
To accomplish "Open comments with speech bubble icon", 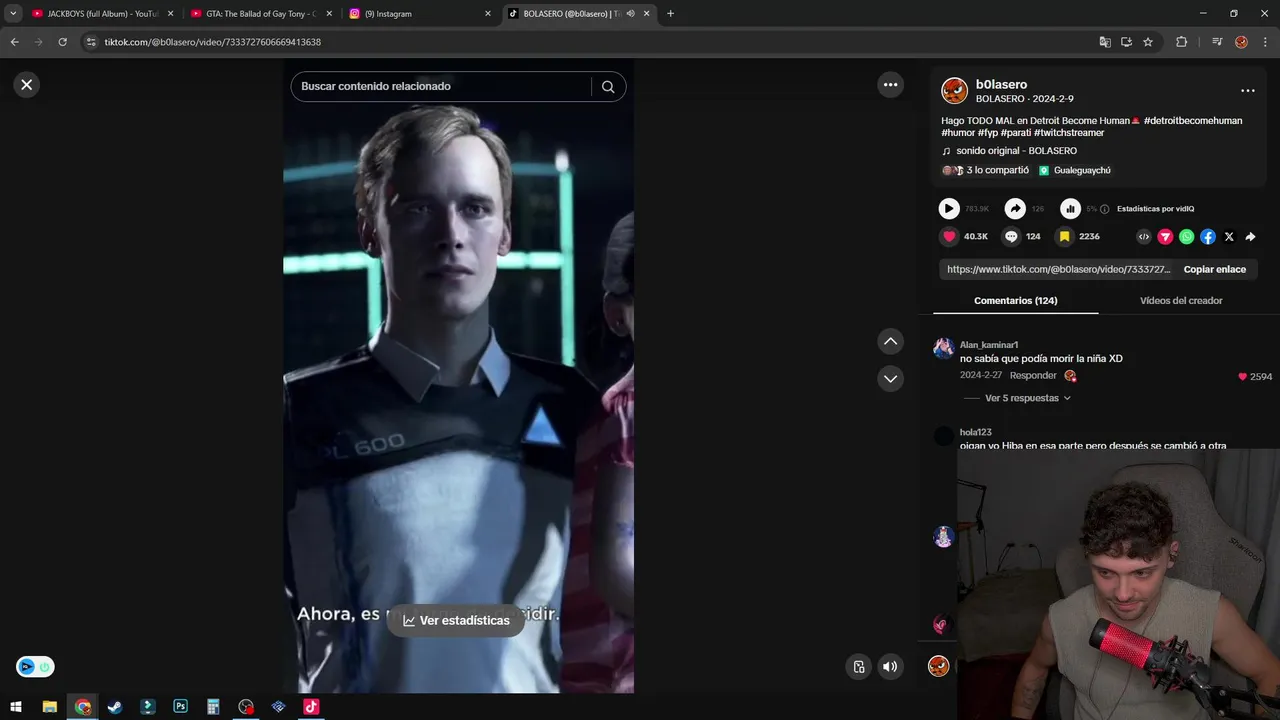I will (1011, 237).
